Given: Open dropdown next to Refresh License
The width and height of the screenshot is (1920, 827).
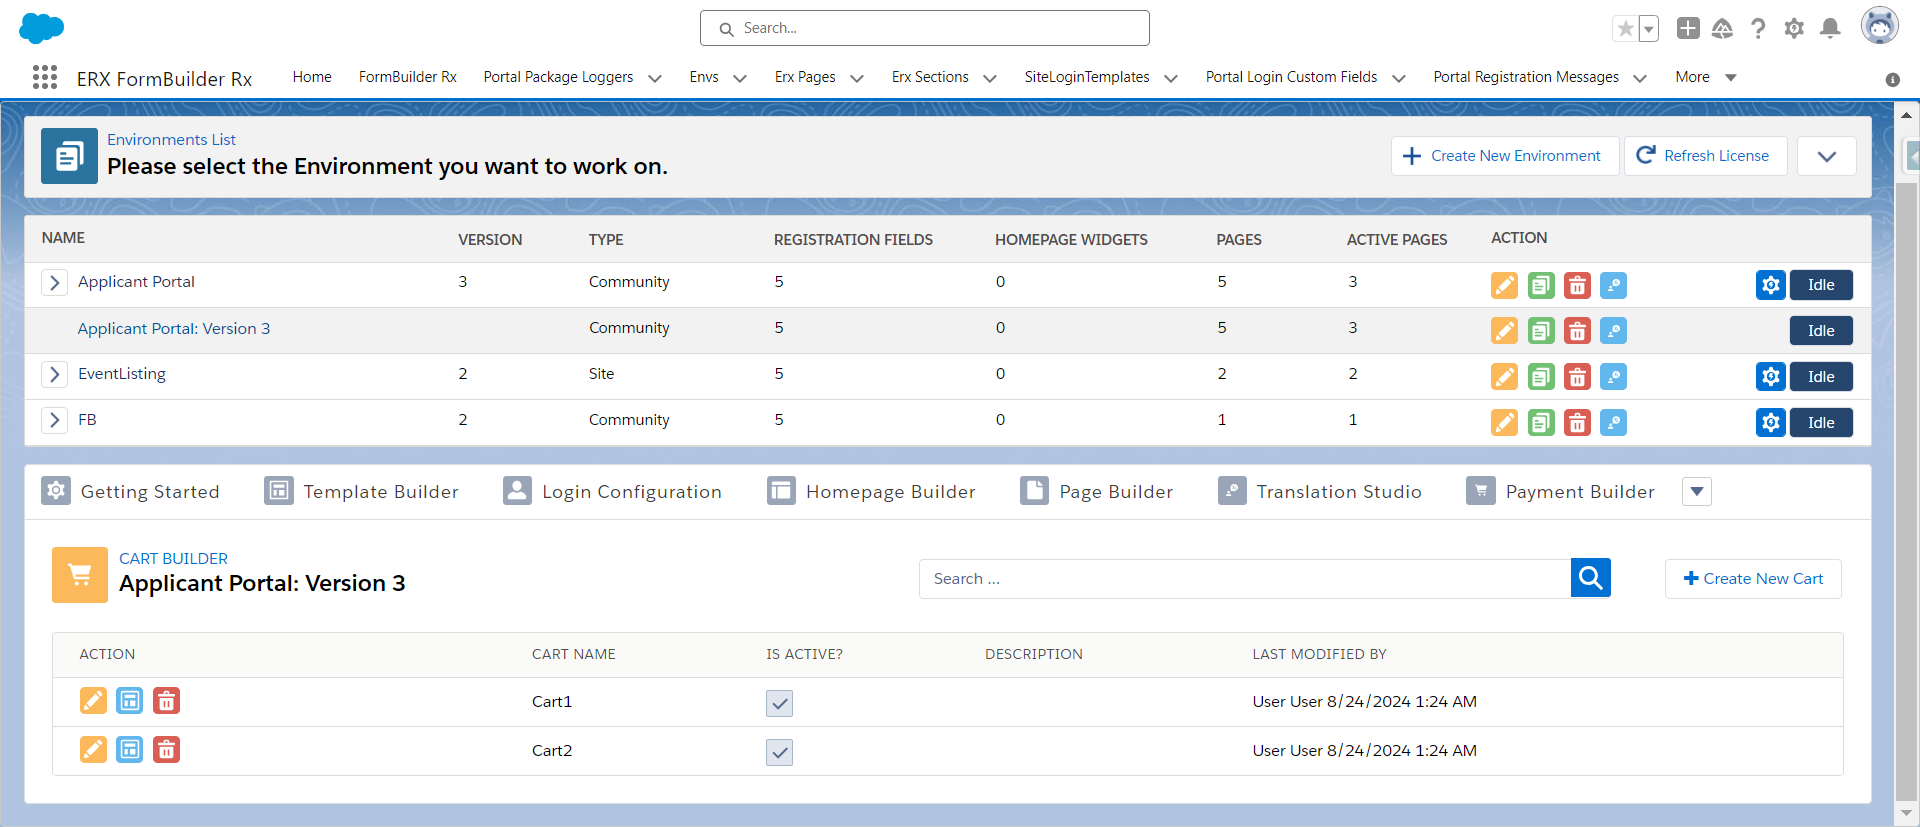Looking at the screenshot, I should [1826, 156].
